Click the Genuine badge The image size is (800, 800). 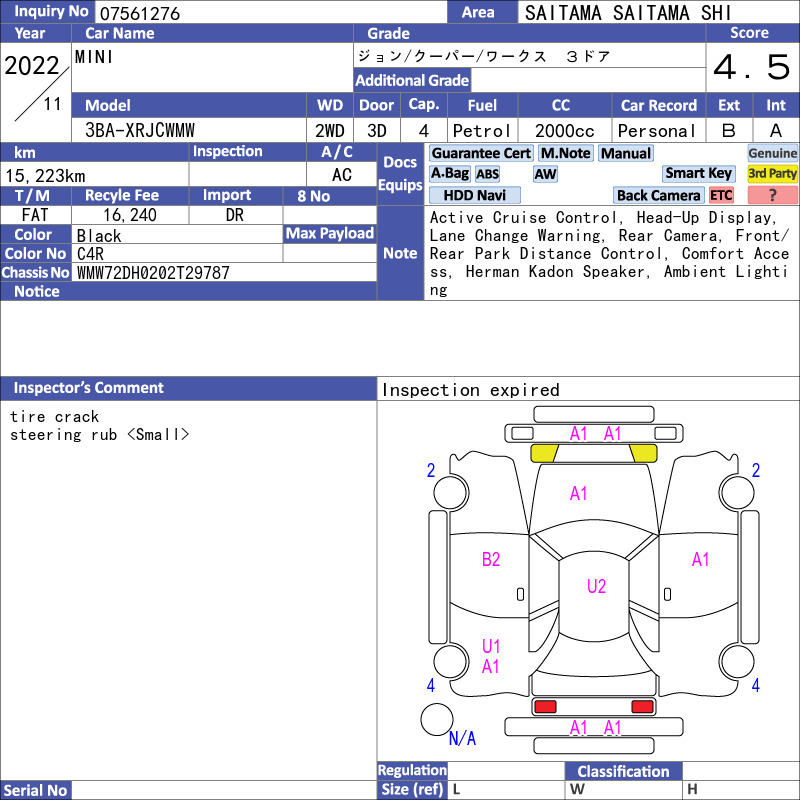click(x=772, y=153)
